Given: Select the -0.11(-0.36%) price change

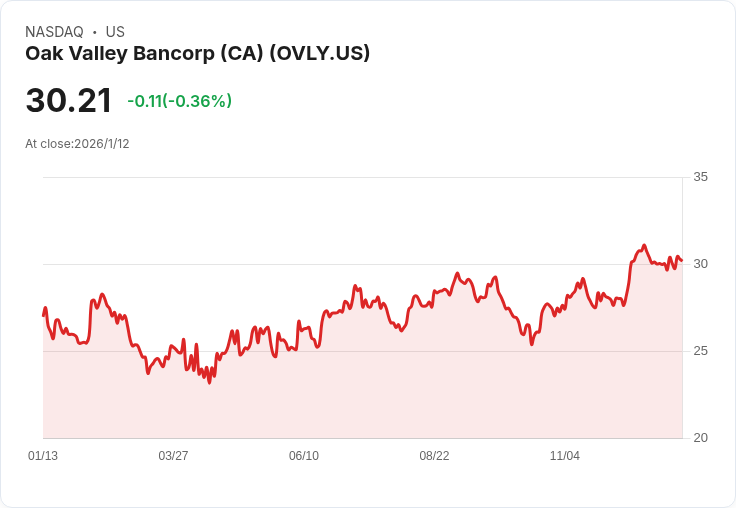Looking at the screenshot, I should [179, 101].
